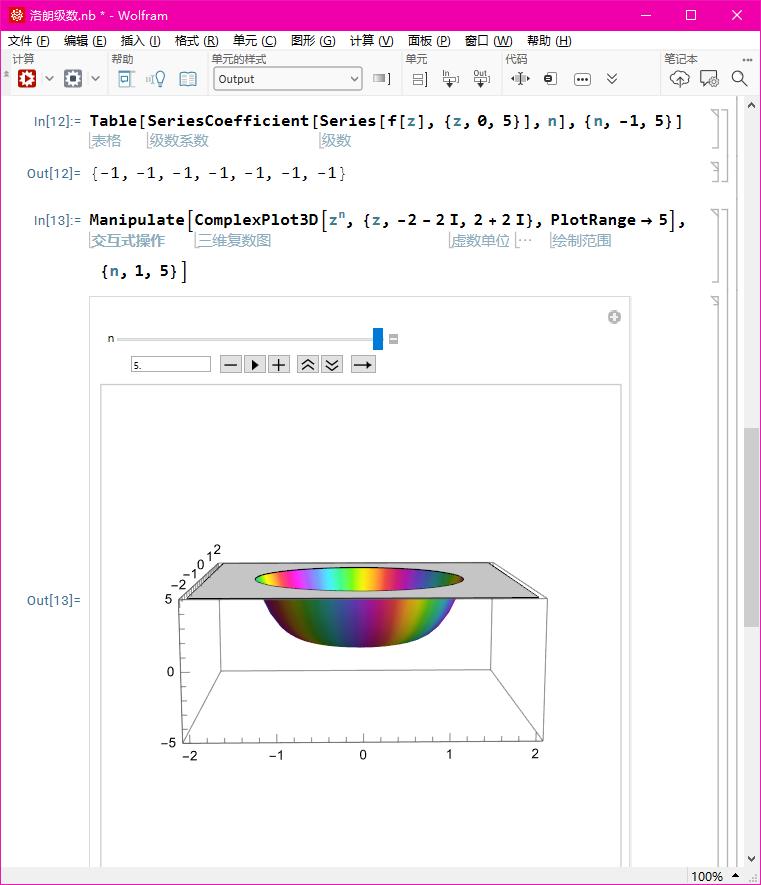Open the 格式 (R) menu

pyautogui.click(x=196, y=41)
